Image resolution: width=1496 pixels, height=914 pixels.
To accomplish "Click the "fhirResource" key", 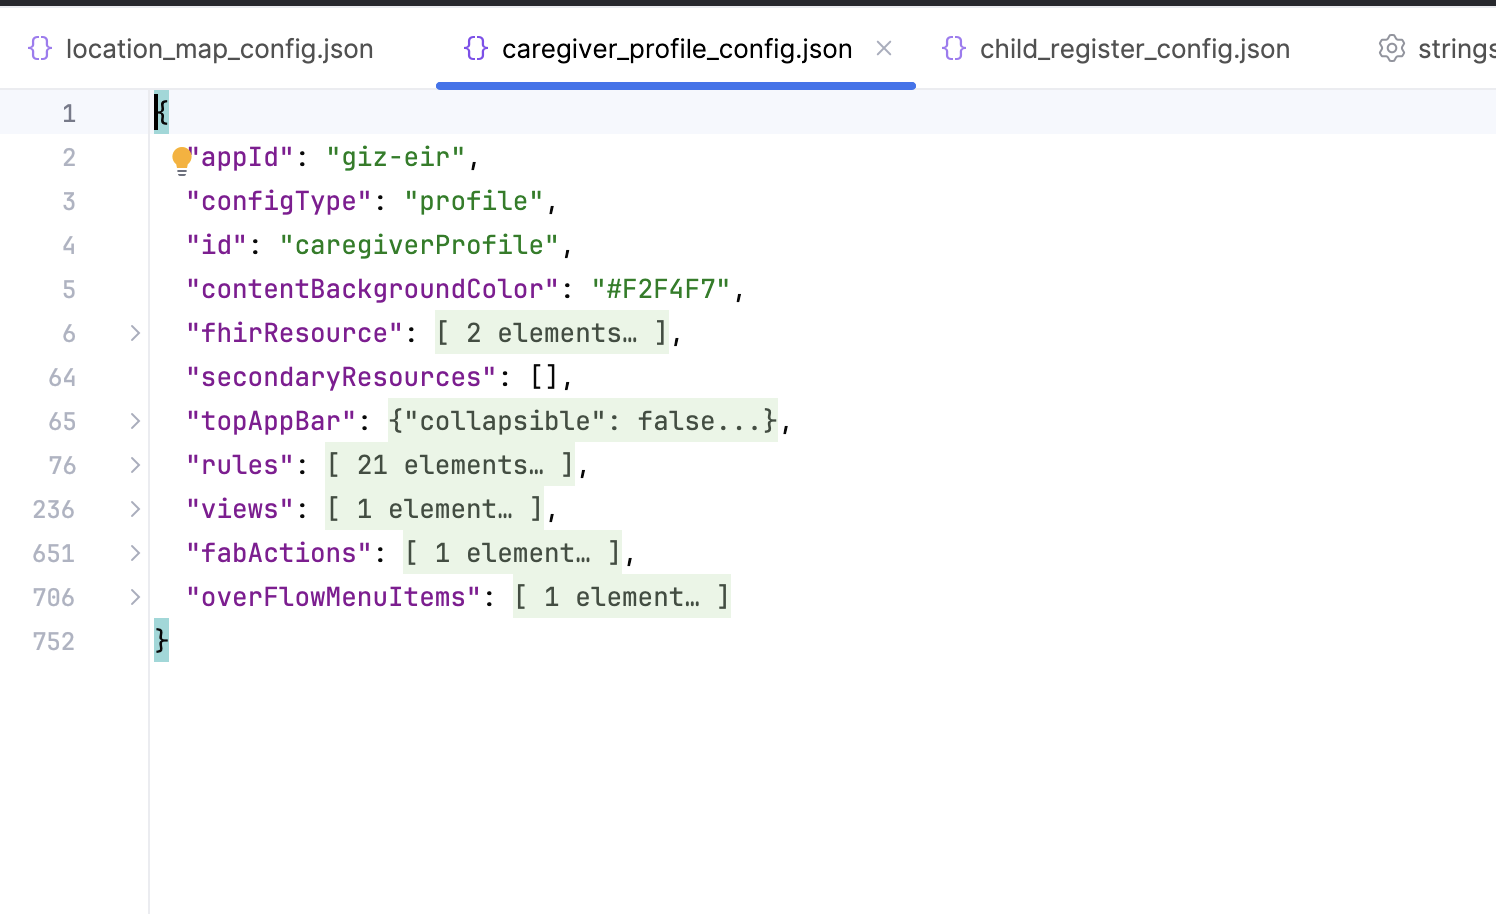I will tap(295, 333).
